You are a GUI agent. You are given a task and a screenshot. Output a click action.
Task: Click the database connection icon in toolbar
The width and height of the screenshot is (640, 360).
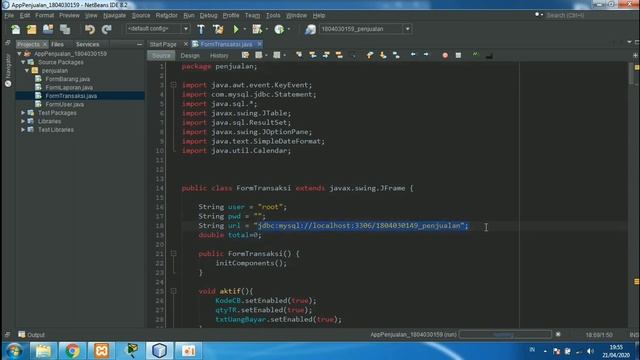point(310,29)
